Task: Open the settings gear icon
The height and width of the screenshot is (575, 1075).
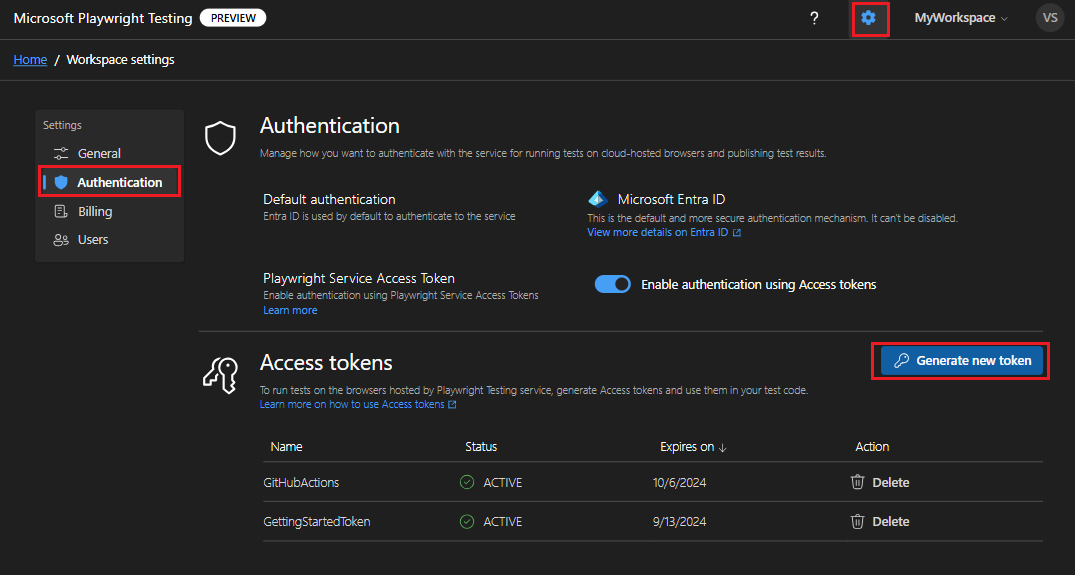Action: (868, 18)
